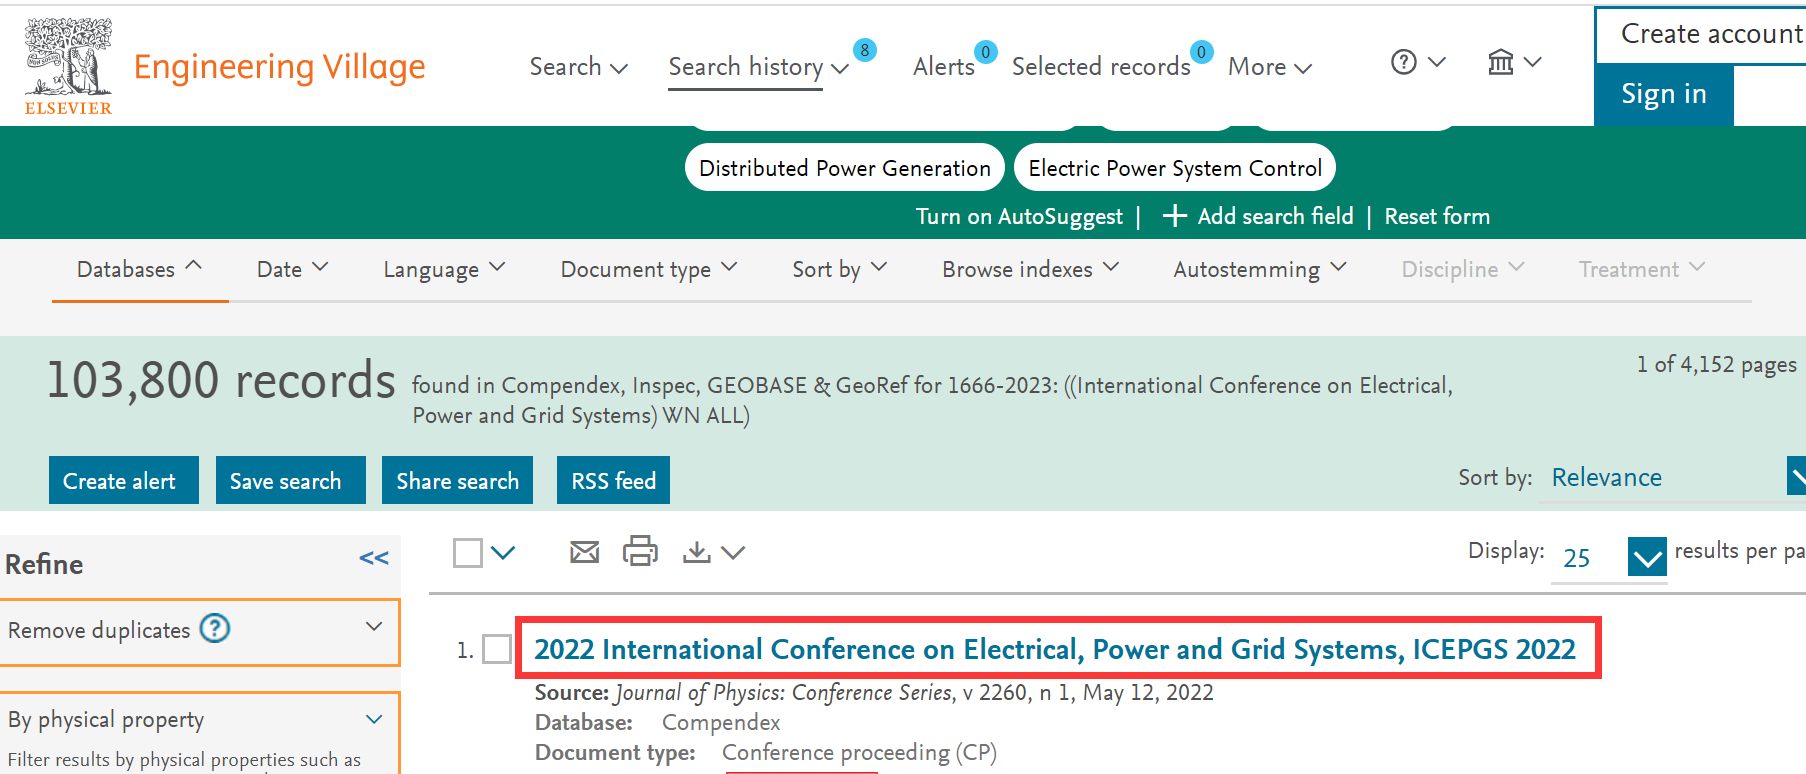Screen dimensions: 1806x774
Task: Open the Browse indexes tab
Action: [1031, 269]
